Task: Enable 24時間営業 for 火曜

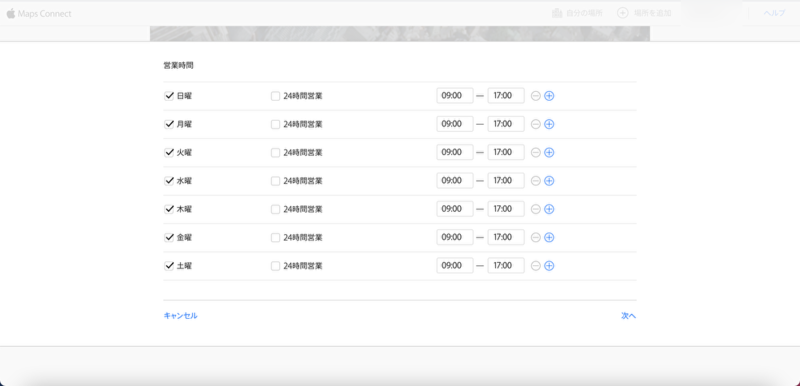Action: [x=276, y=152]
